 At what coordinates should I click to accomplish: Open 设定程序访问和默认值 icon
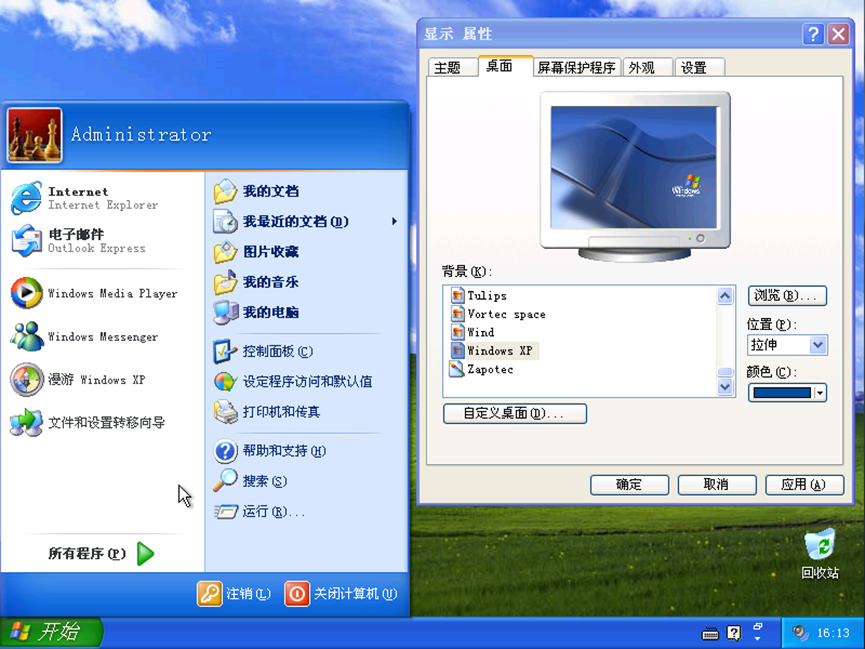pyautogui.click(x=226, y=381)
